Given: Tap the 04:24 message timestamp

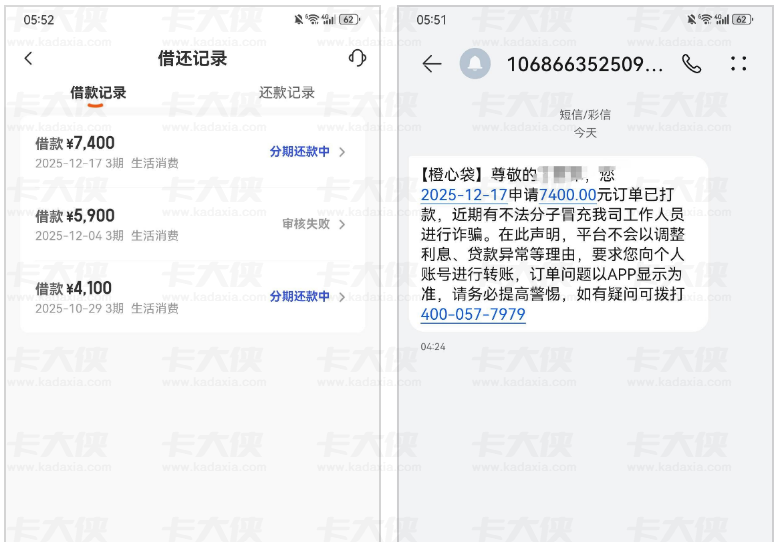Looking at the screenshot, I should [x=433, y=347].
